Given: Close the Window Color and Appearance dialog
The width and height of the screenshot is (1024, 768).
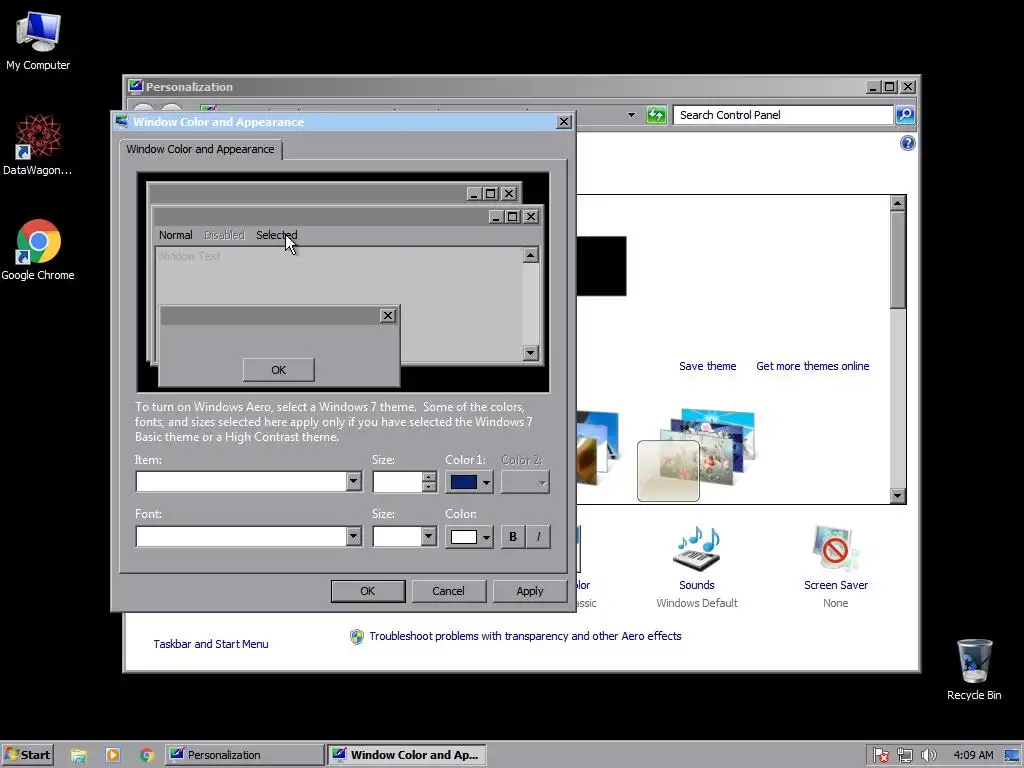Looking at the screenshot, I should click(564, 122).
